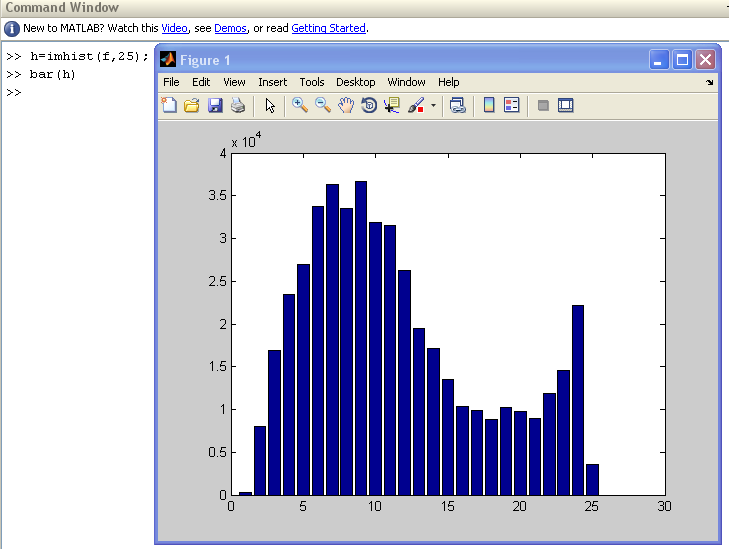Click the 'h=imhist(f,25);' command text

89,56
